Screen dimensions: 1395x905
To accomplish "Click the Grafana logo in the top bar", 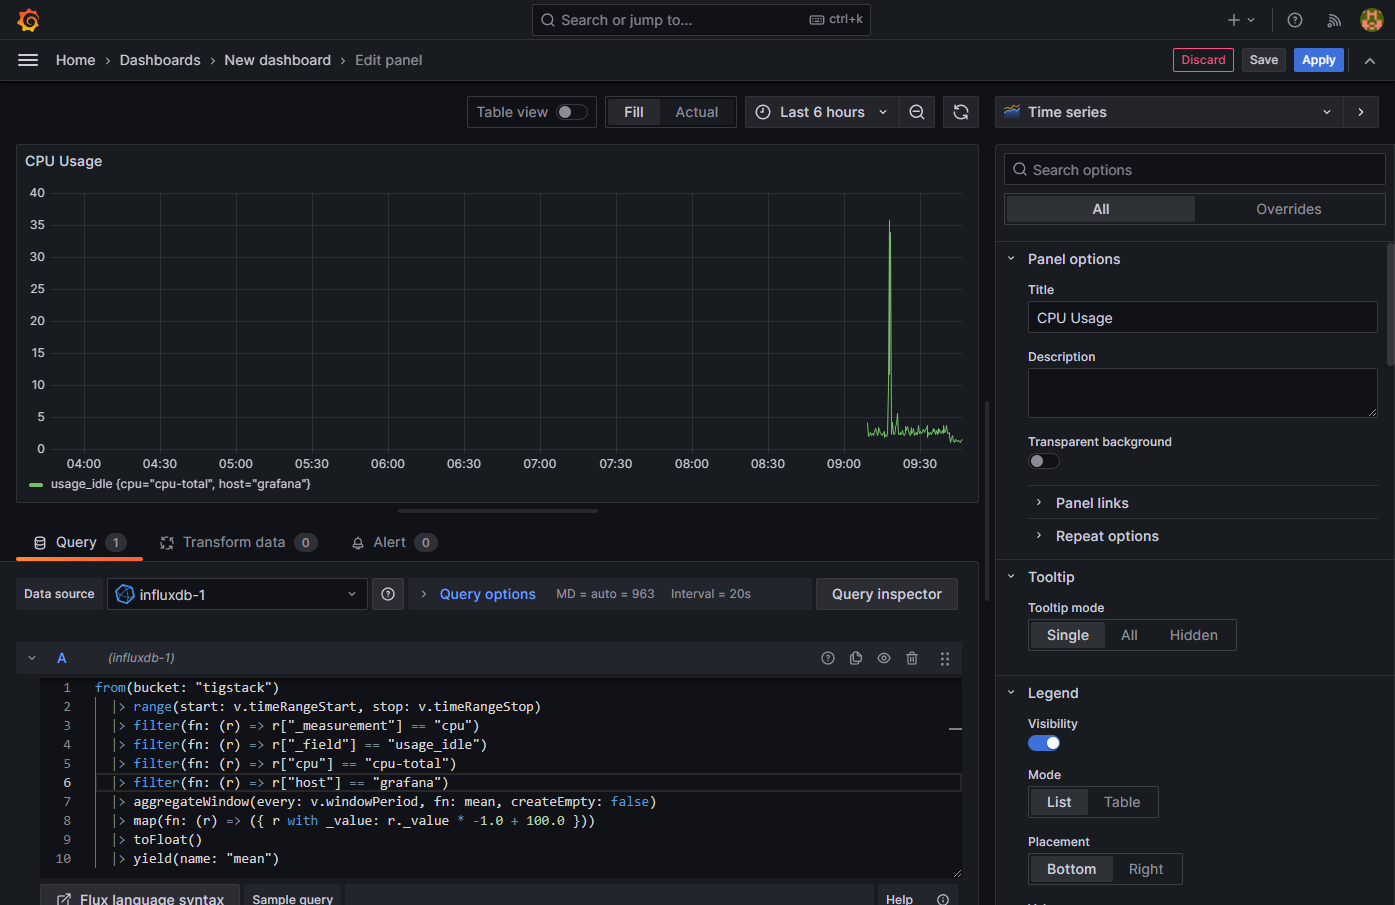I will click(28, 20).
